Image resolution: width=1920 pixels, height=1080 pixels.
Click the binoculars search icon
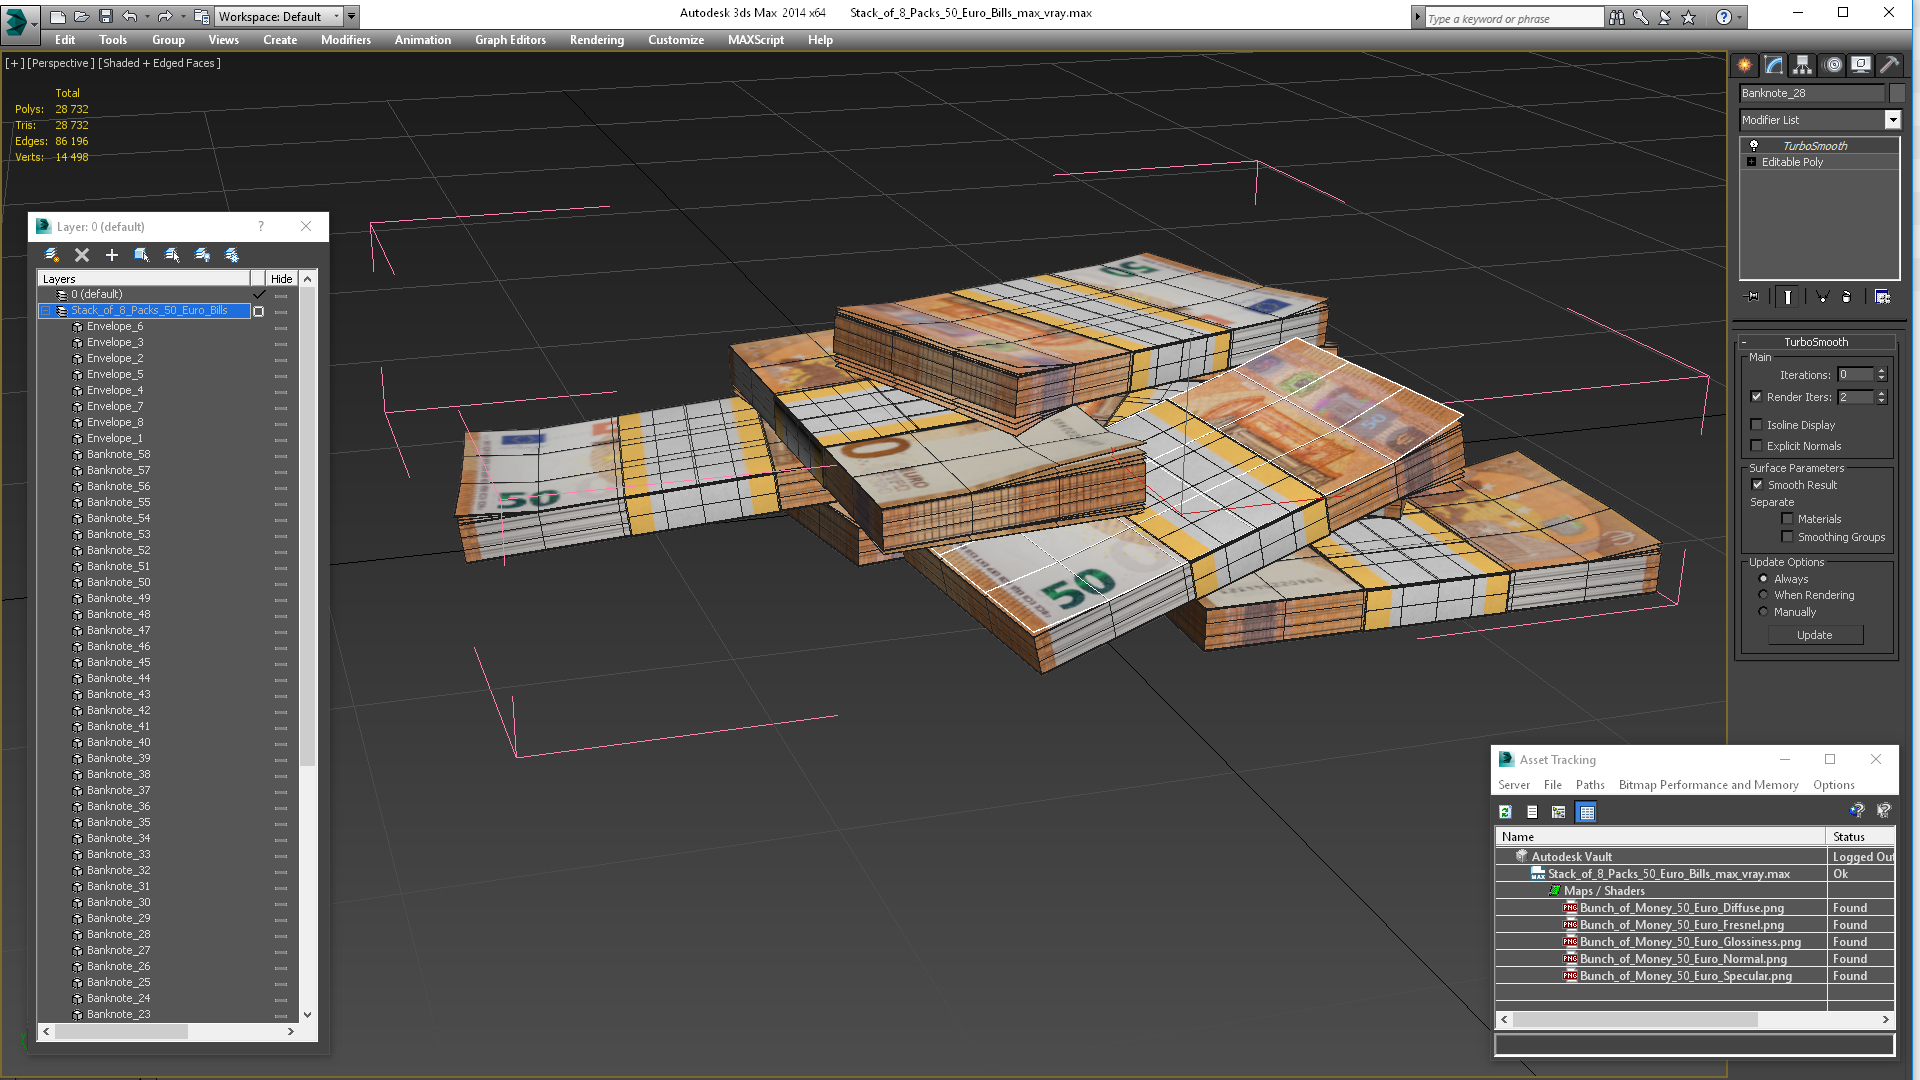tap(1617, 17)
